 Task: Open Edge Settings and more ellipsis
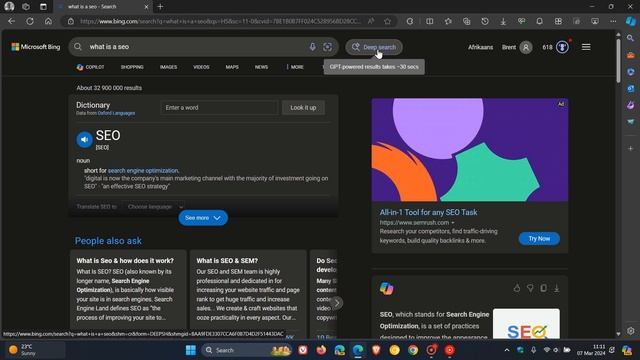613,21
